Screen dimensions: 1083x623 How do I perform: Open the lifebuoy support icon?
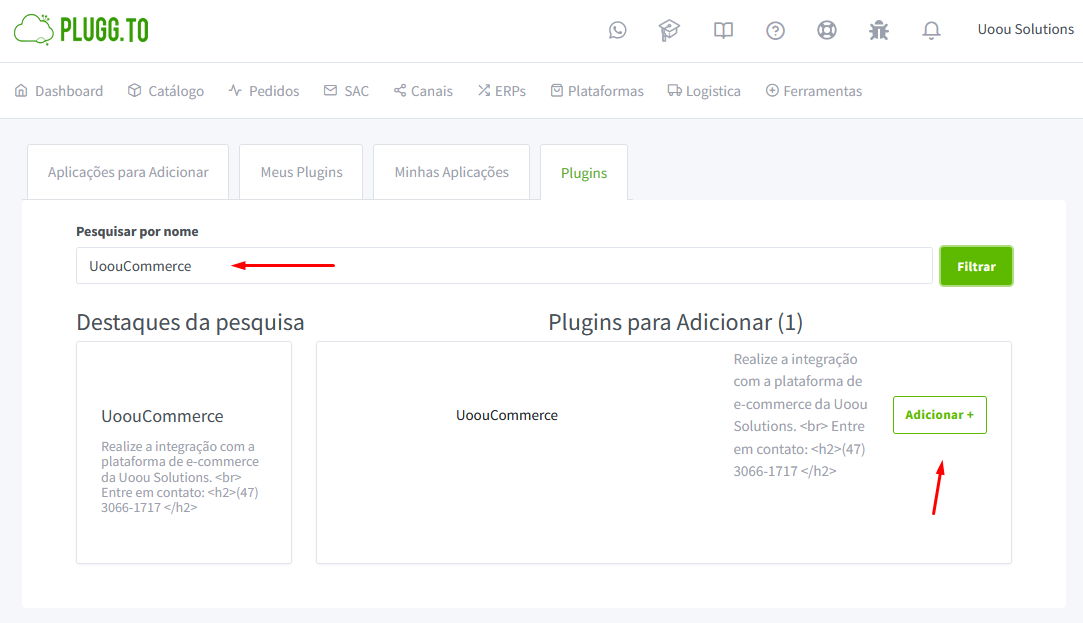point(827,30)
